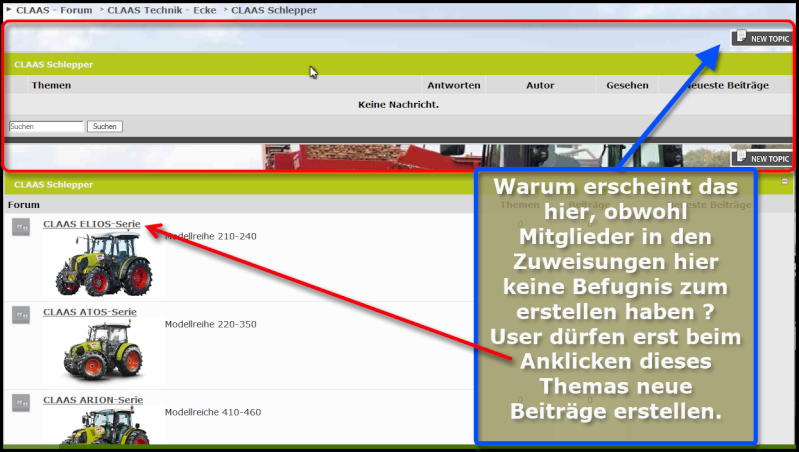Viewport: 799px width, 452px height.
Task: Open the CLAAS ELIOS-Serie forum link
Action: pos(92,224)
